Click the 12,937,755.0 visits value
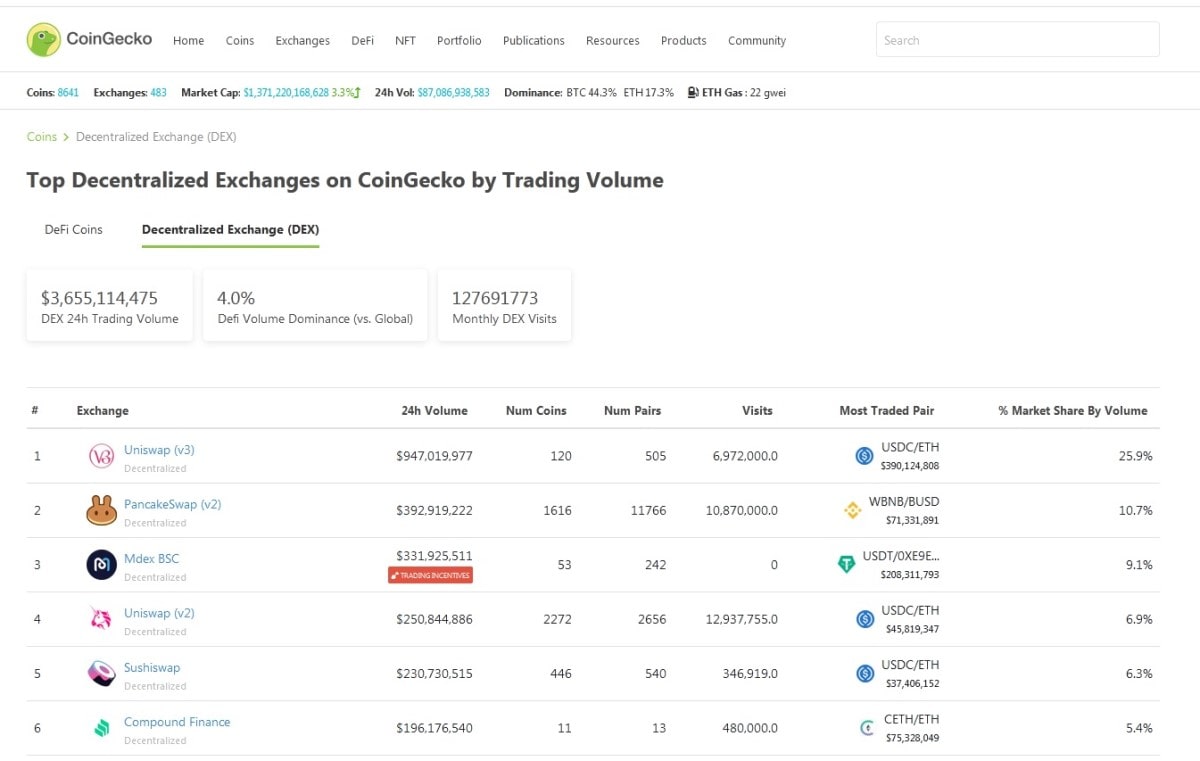1200x761 pixels. [741, 619]
